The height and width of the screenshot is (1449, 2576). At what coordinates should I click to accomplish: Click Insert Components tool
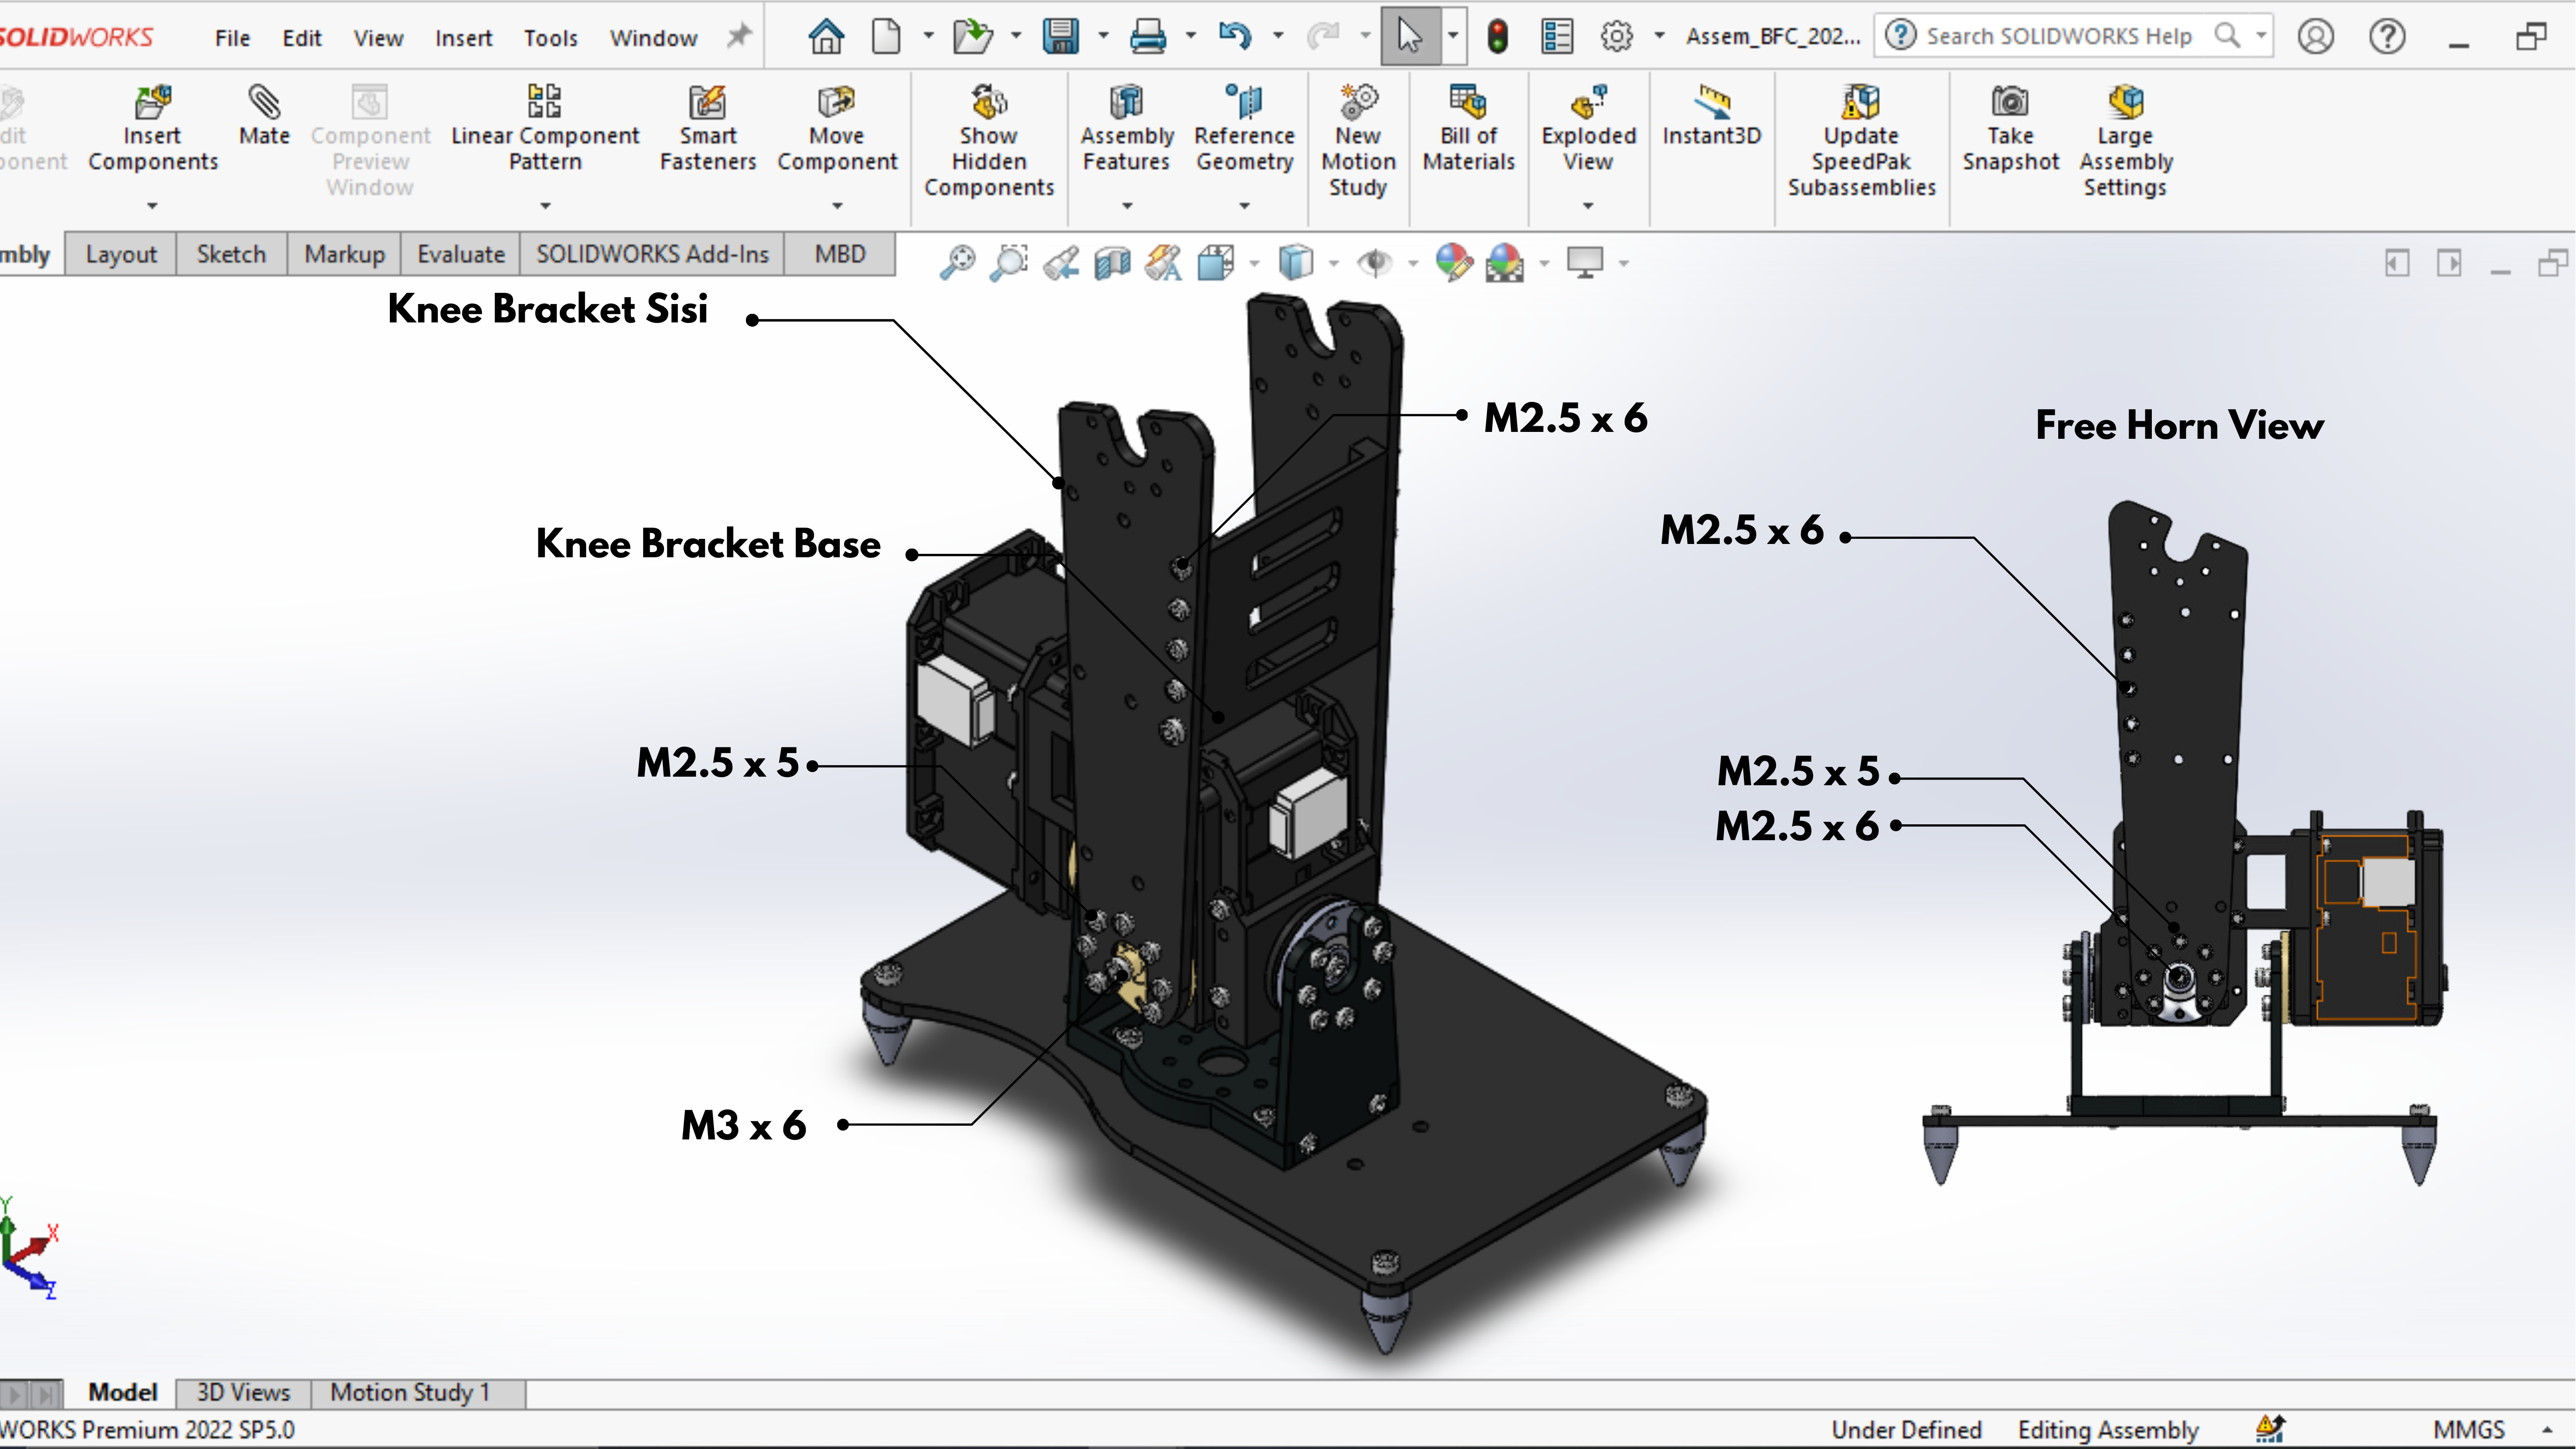pos(153,129)
